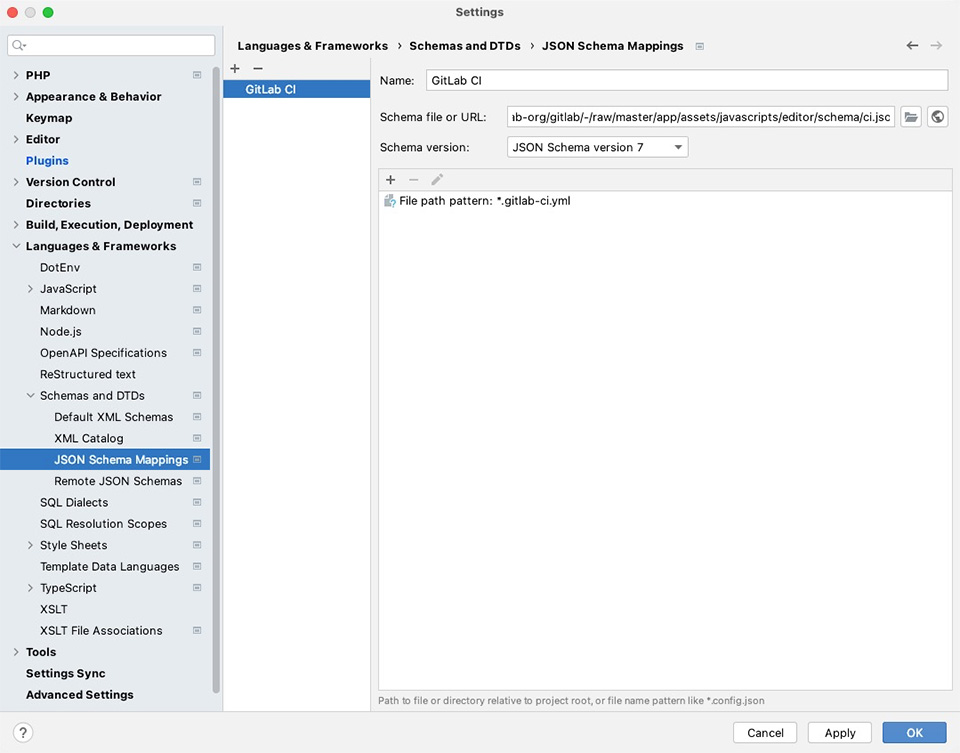Remove the selected file path pattern

tap(414, 179)
